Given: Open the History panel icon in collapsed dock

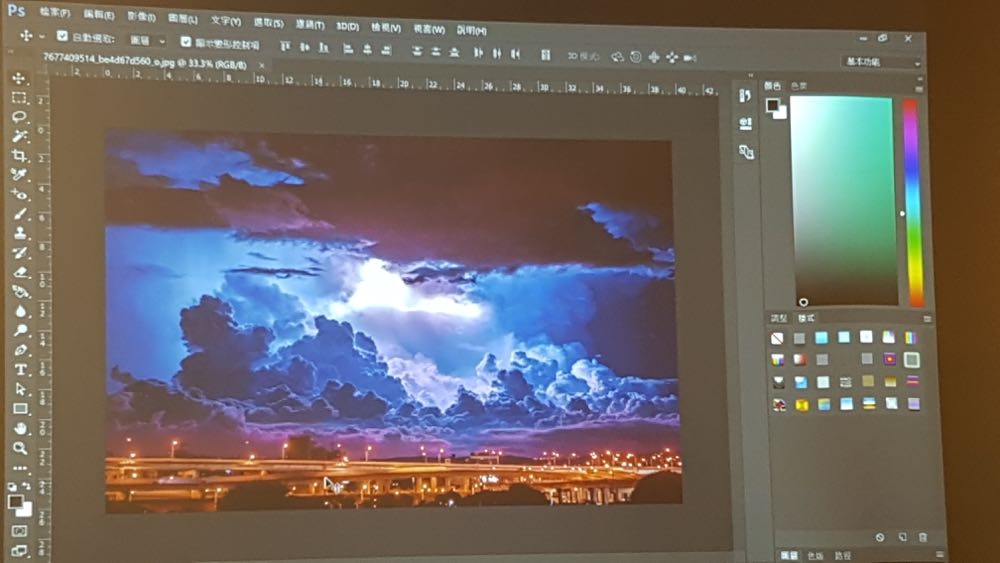Looking at the screenshot, I should coord(744,96).
